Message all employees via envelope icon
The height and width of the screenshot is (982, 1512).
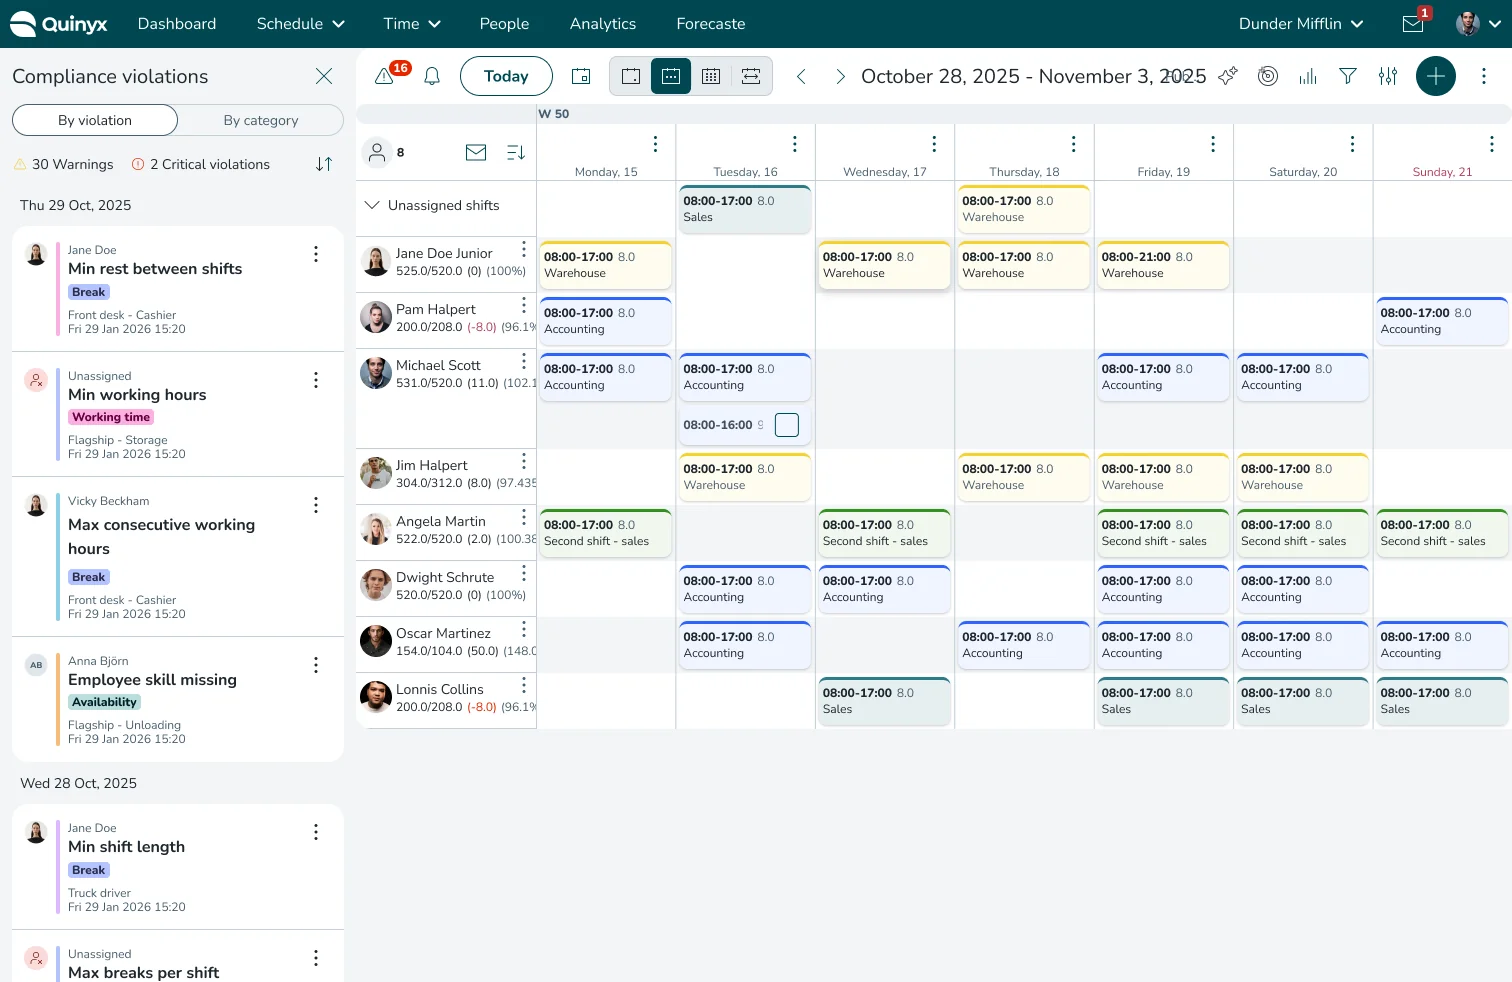(x=476, y=152)
